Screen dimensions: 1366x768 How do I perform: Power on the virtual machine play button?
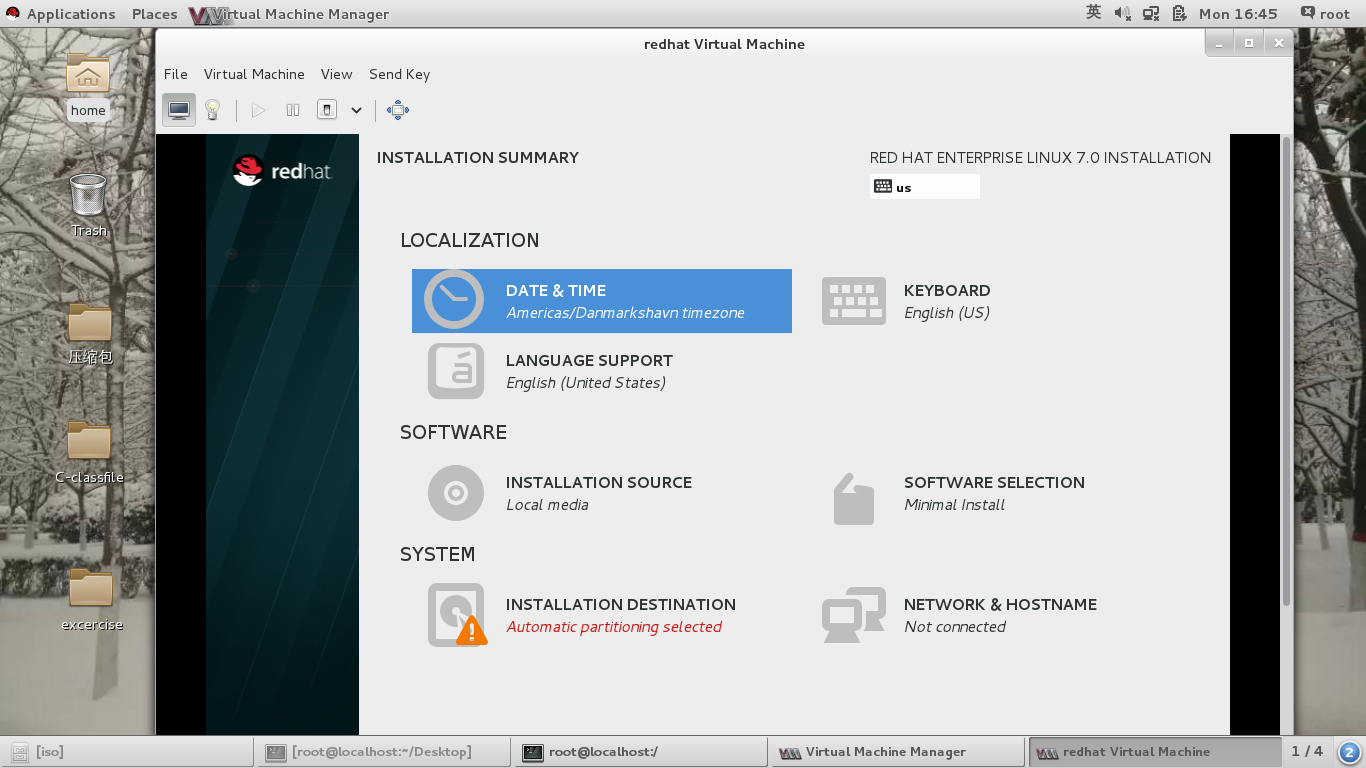tap(258, 110)
